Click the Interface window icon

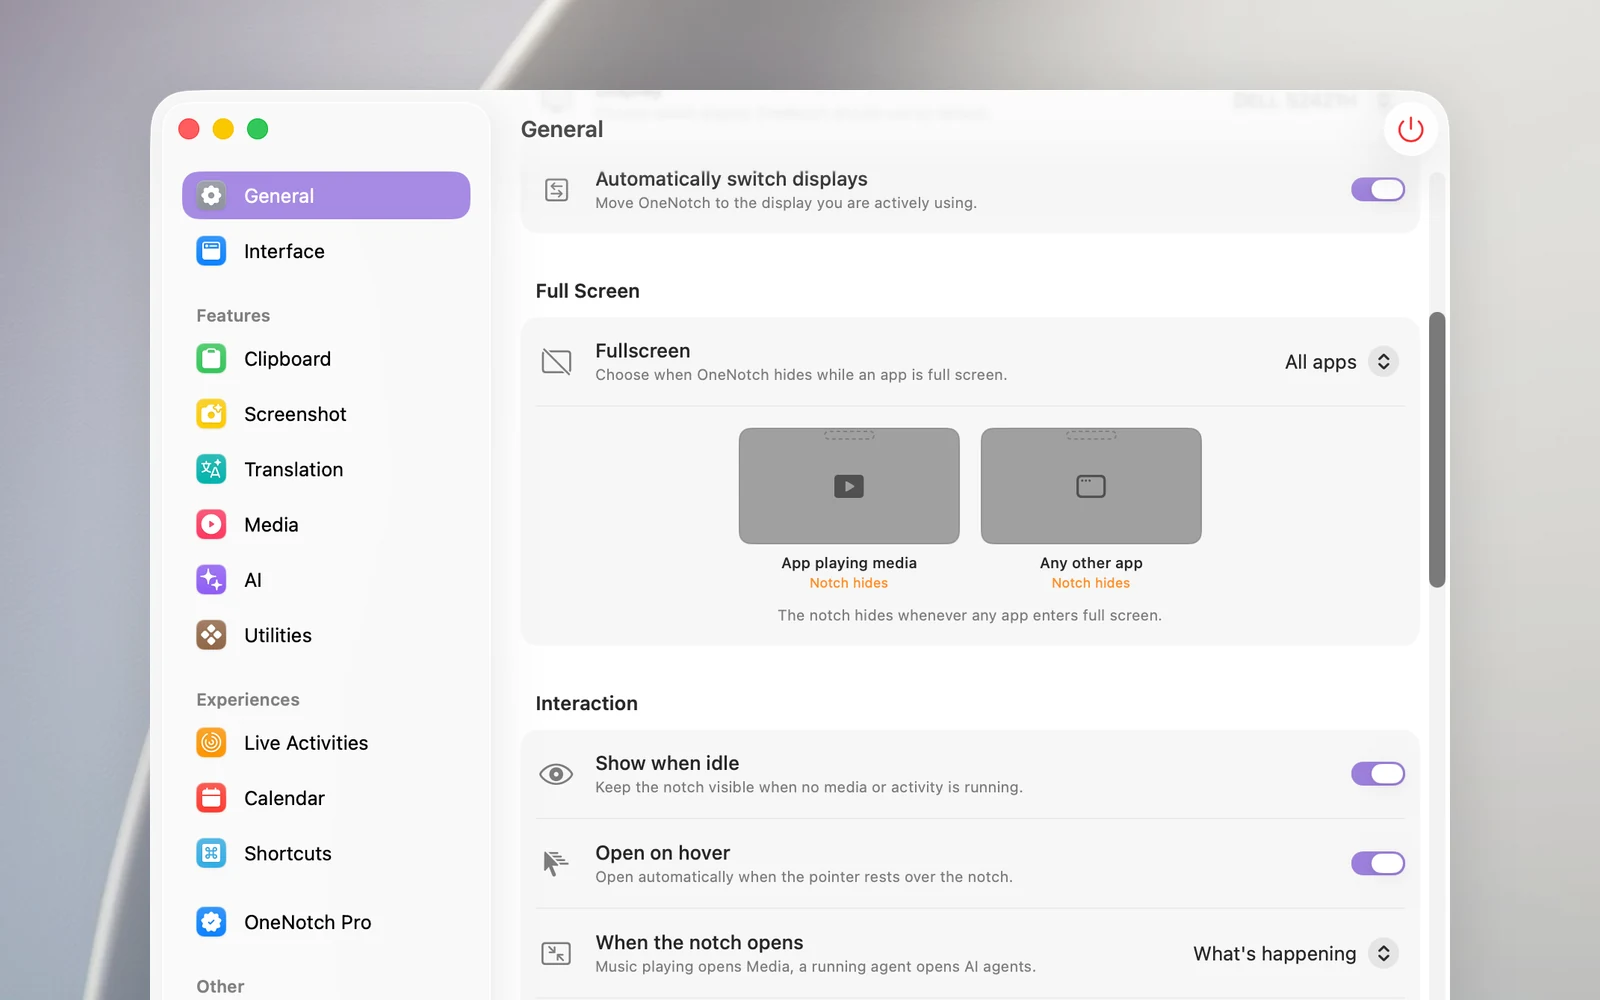coord(211,251)
